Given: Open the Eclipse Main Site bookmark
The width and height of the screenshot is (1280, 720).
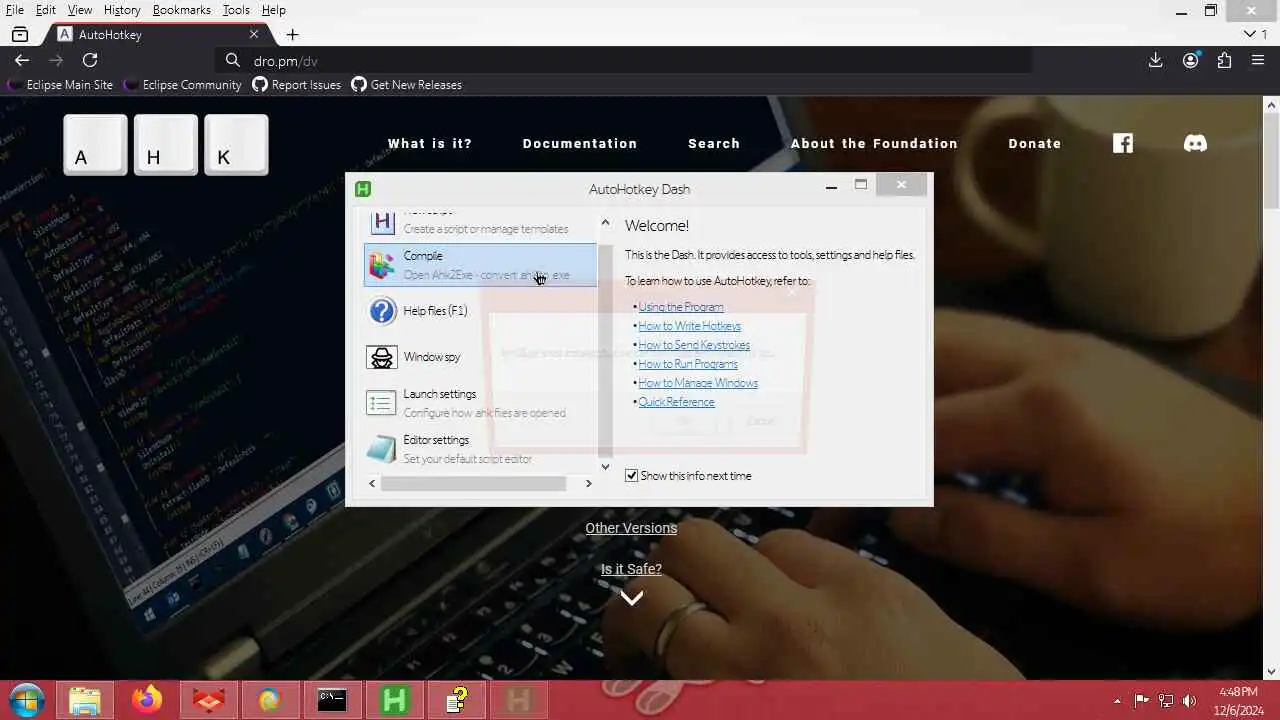Looking at the screenshot, I should click(60, 85).
